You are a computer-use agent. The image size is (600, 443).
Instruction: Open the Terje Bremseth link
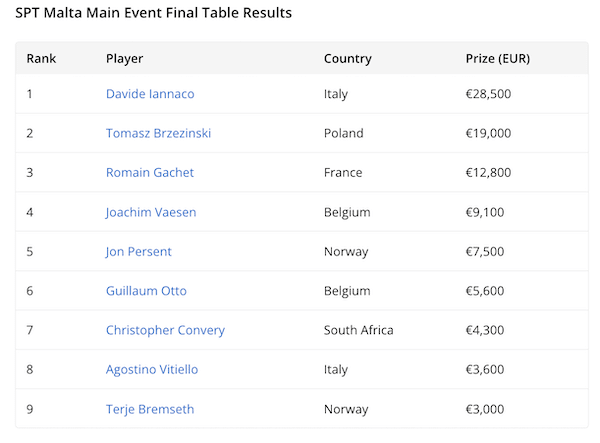coord(149,409)
